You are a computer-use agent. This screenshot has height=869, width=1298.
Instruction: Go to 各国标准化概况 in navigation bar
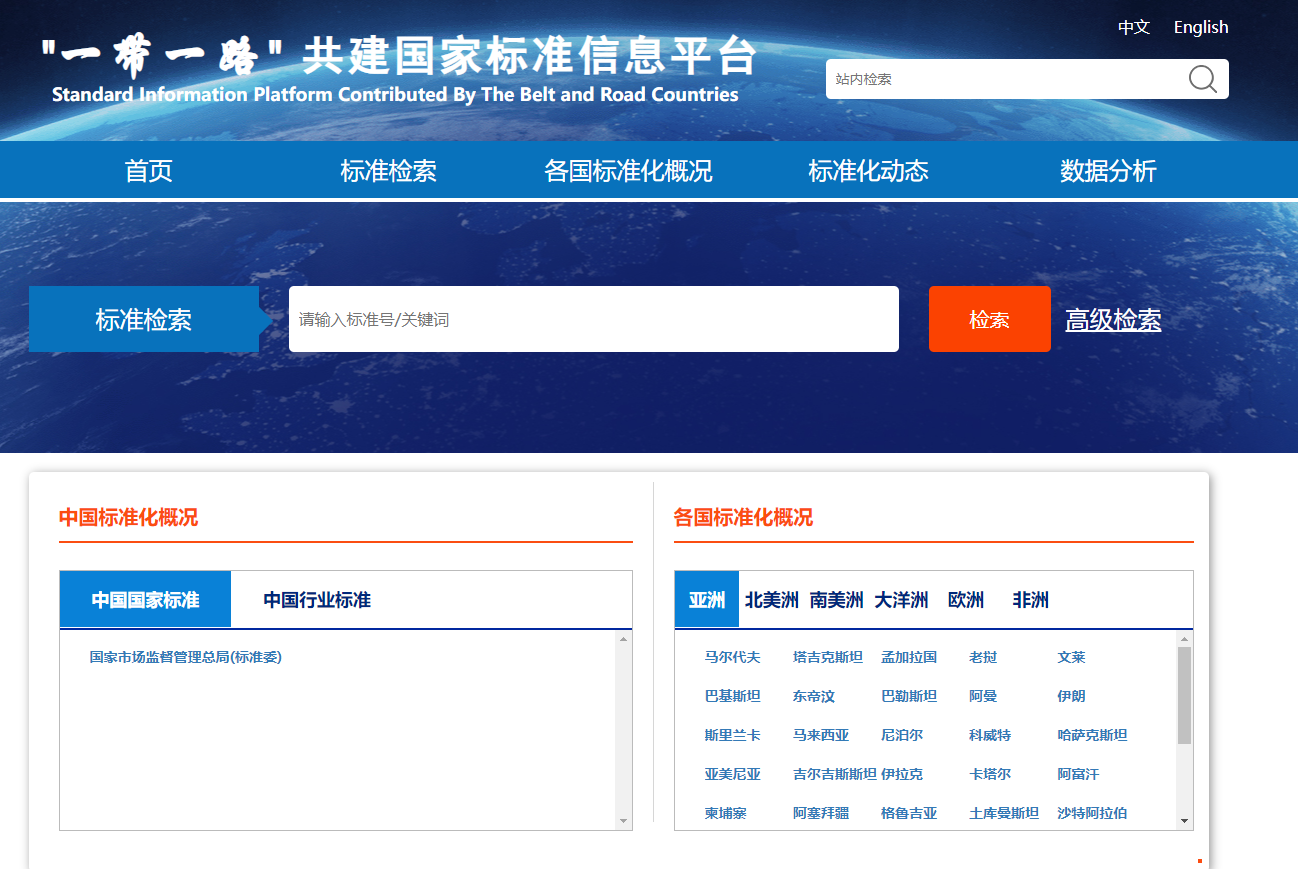628,171
